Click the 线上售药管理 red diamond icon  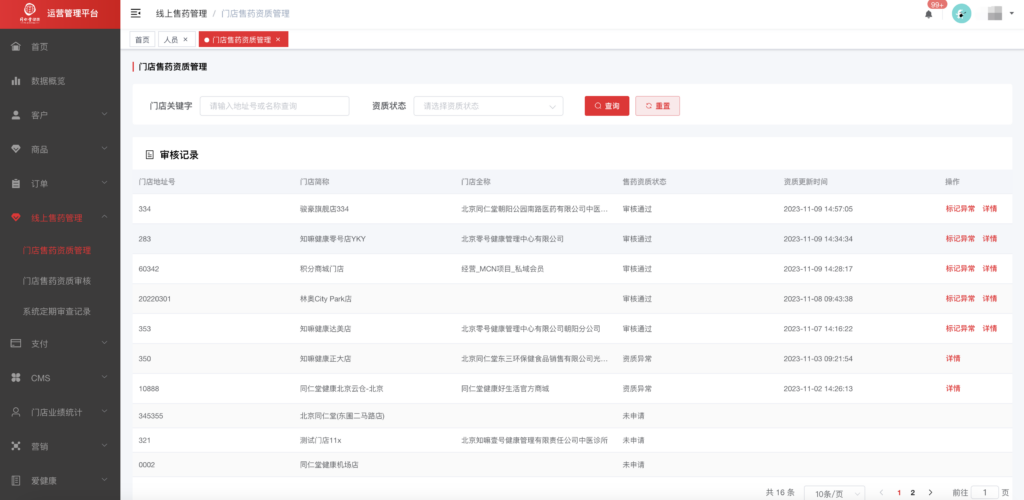pos(16,217)
